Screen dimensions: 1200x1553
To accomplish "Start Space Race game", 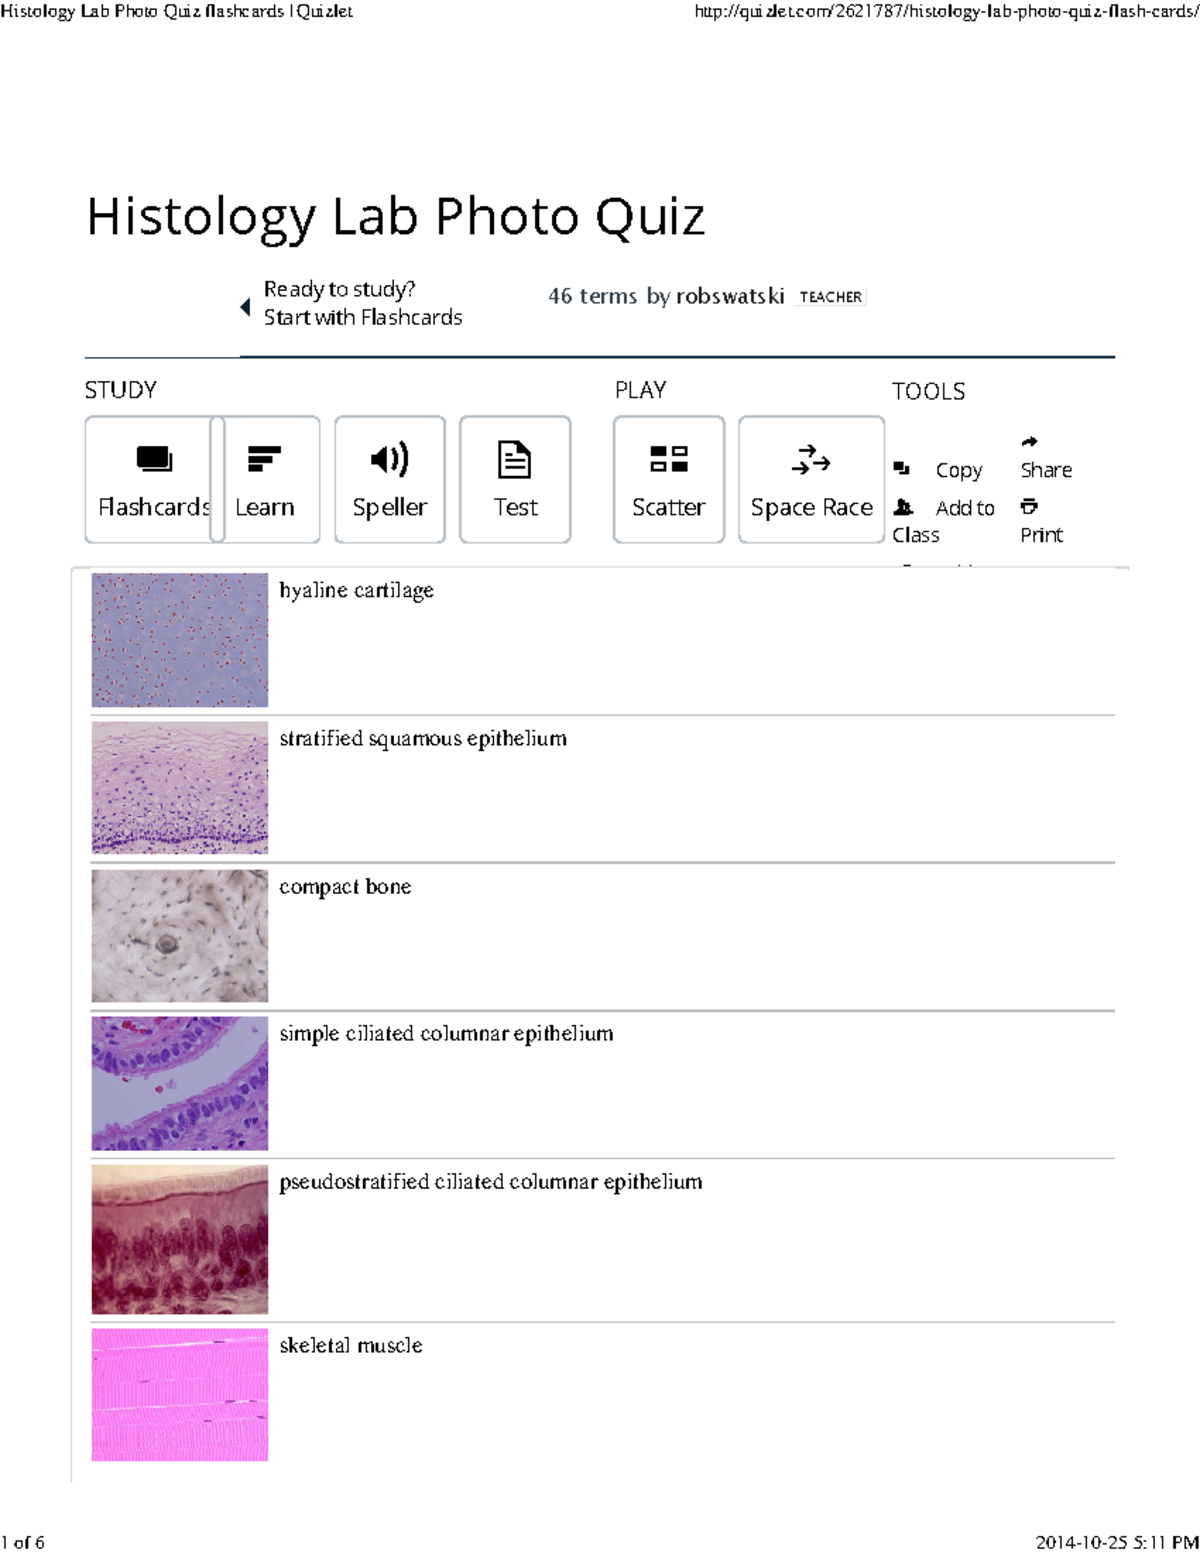I will pos(811,479).
